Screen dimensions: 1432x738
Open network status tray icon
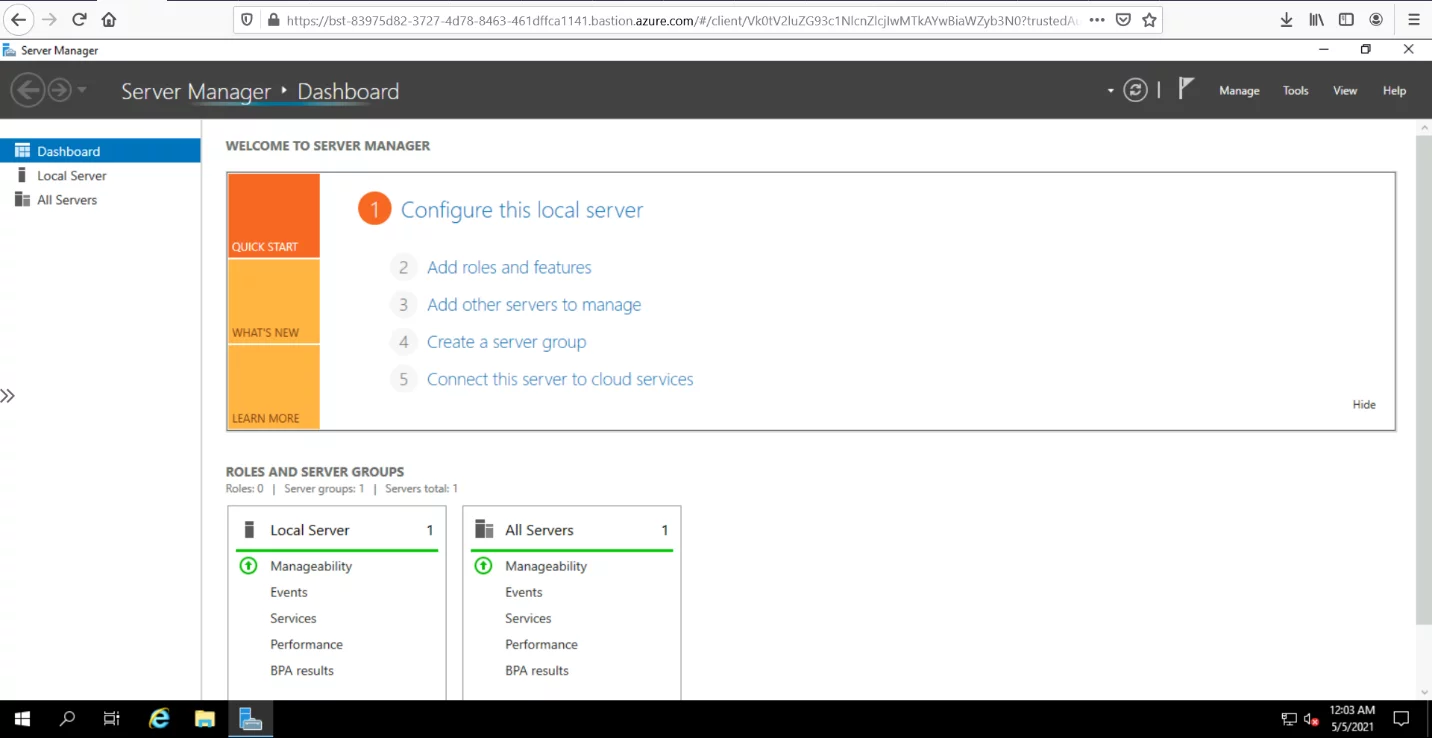1289,718
